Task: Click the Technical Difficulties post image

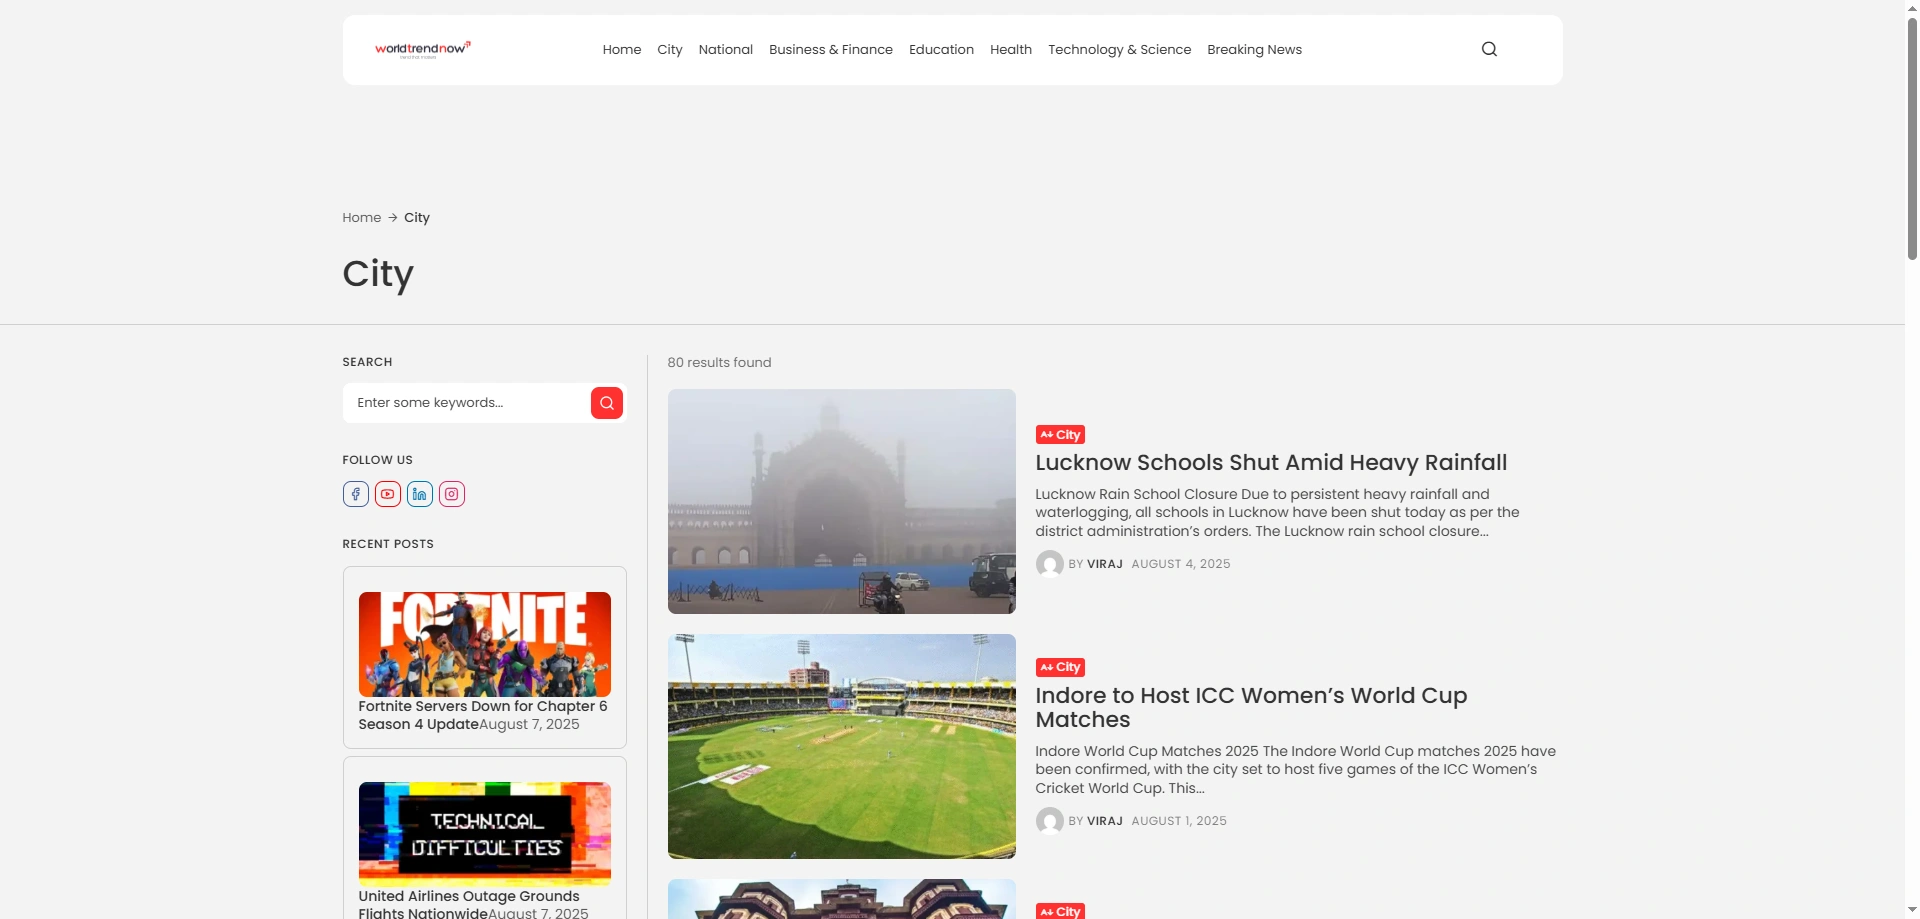Action: click(x=485, y=834)
